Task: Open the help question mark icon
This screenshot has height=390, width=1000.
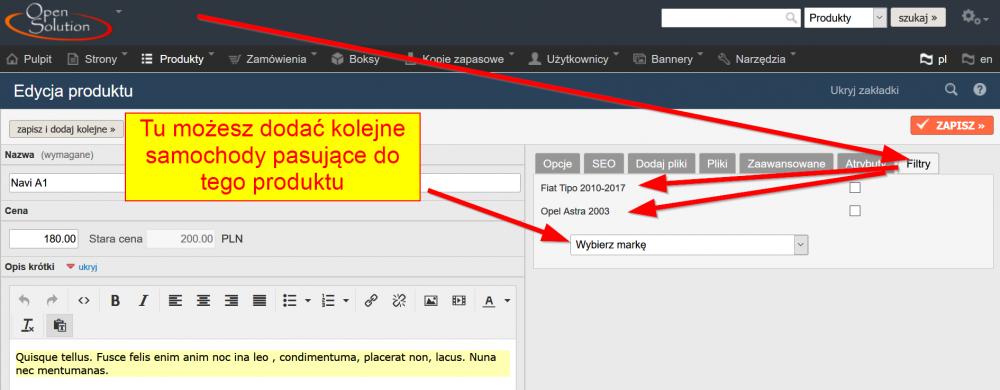Action: (x=980, y=90)
